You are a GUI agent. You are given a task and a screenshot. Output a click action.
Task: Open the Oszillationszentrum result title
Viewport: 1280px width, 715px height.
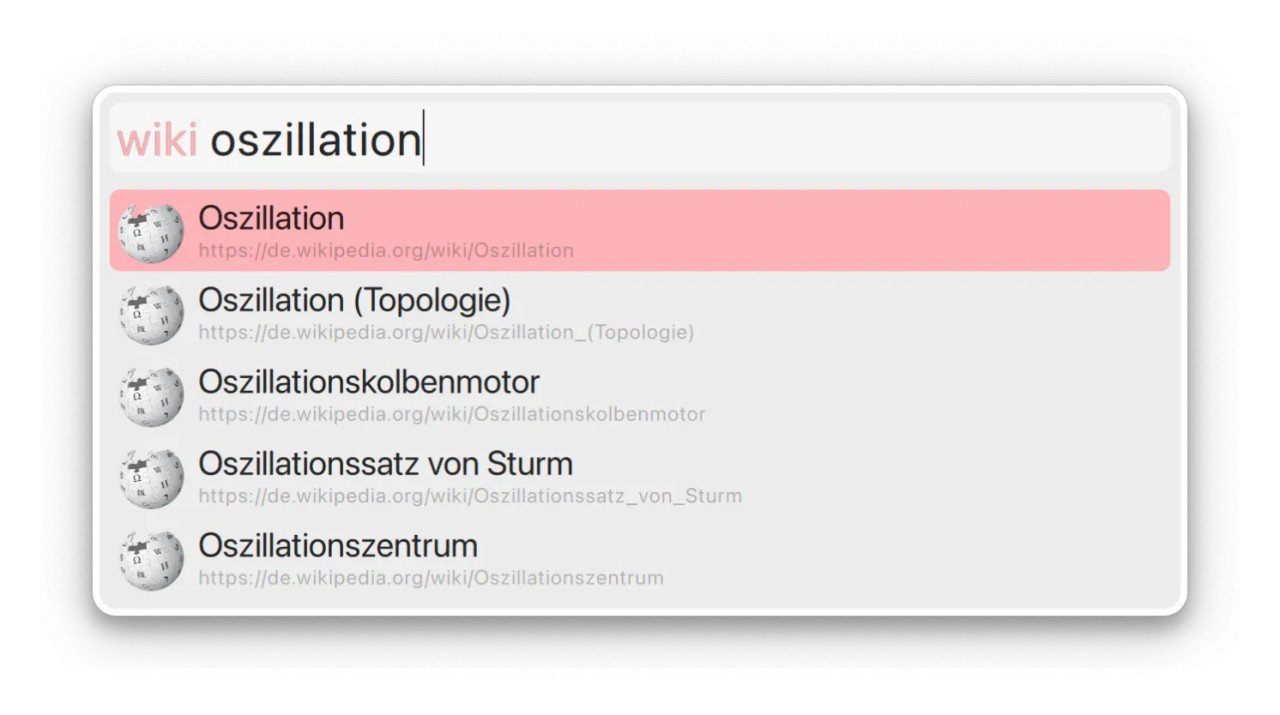[338, 546]
